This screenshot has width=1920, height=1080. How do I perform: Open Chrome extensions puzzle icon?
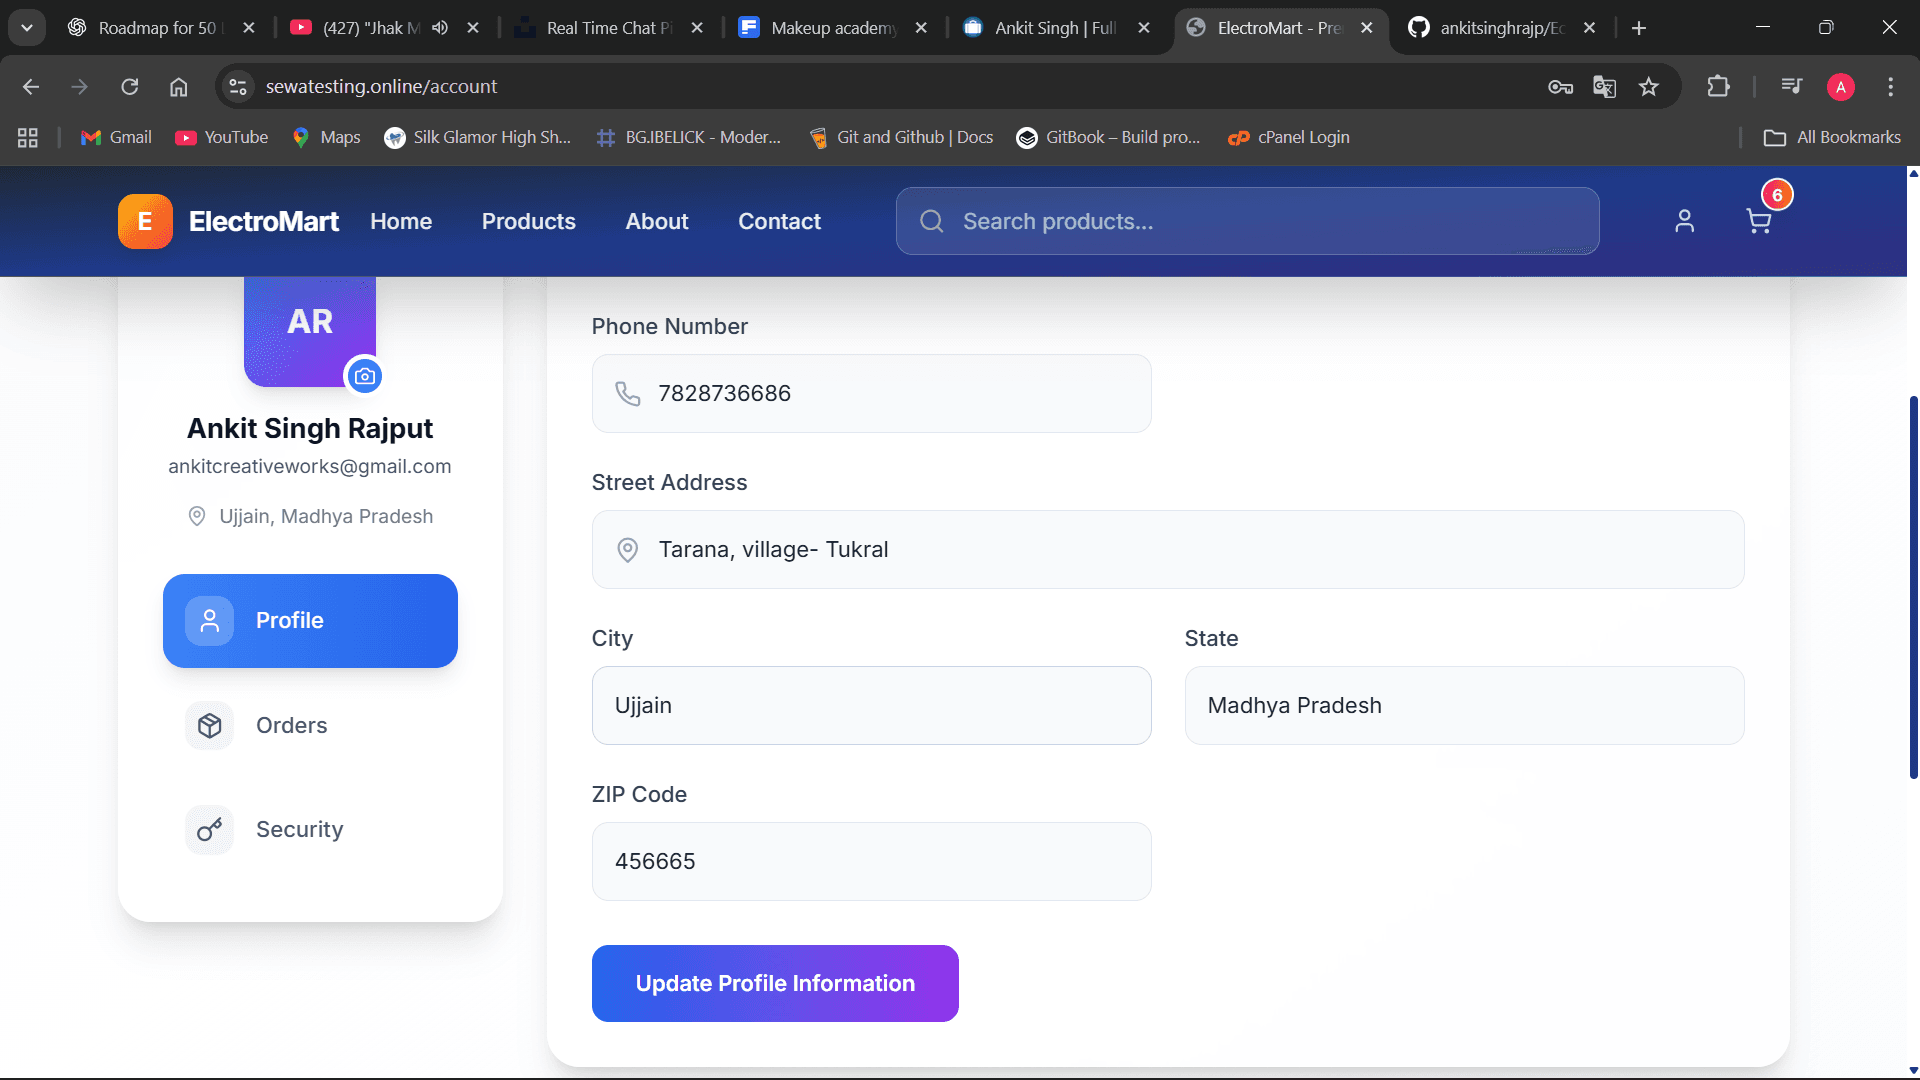coord(1718,87)
